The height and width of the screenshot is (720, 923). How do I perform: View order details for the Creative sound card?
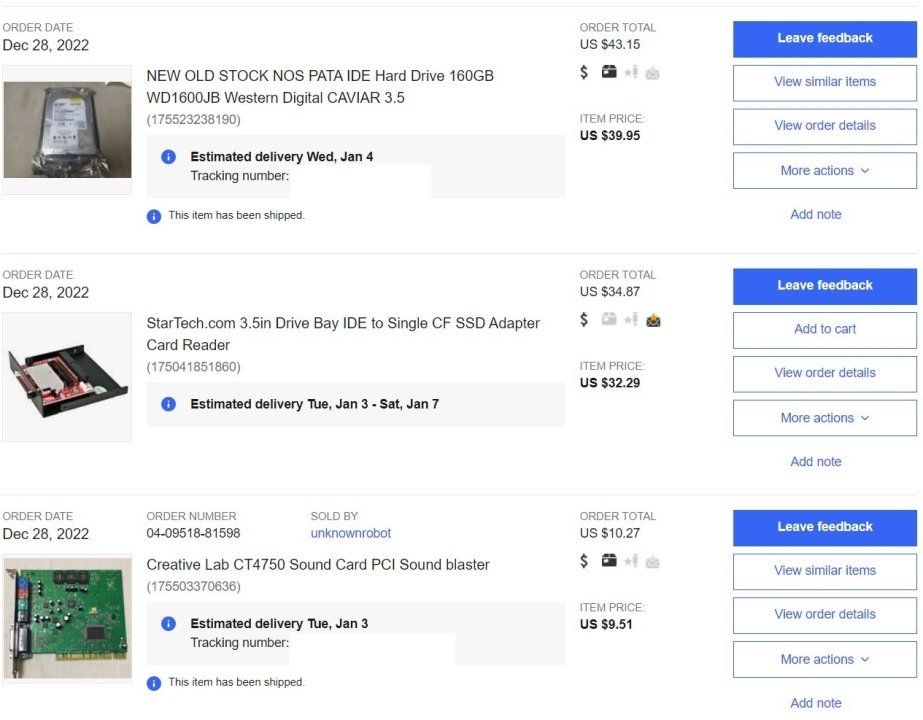(x=824, y=615)
